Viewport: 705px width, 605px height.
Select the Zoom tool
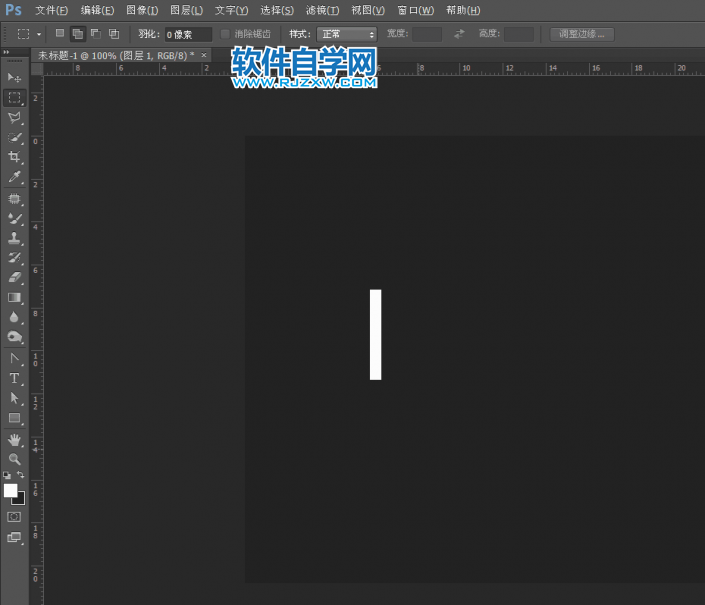click(x=14, y=459)
